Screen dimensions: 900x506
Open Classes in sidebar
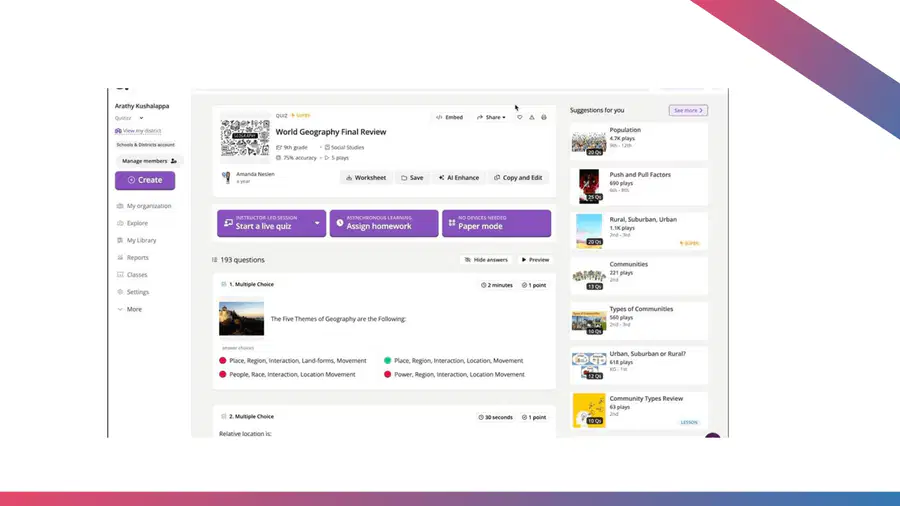(137, 275)
